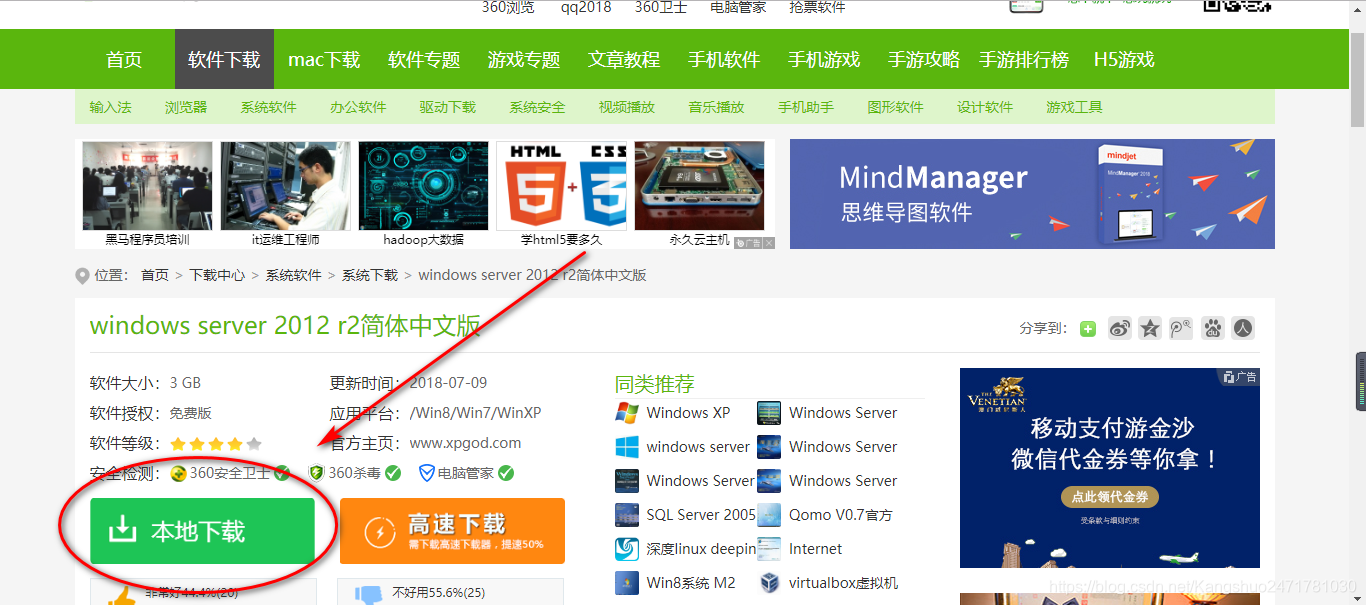This screenshot has height=605, width=1366.
Task: Click the 电脑管家 link at top
Action: (x=738, y=7)
